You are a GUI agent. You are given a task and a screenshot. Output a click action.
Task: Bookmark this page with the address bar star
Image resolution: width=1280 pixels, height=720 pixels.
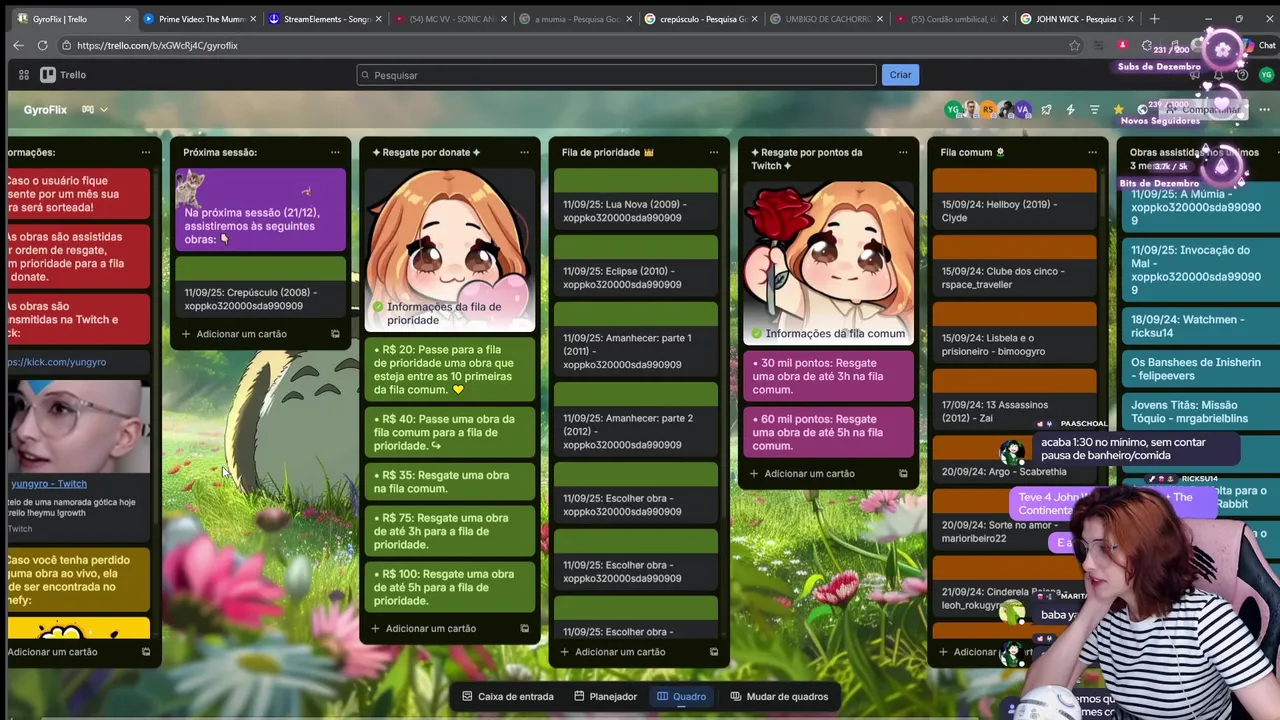point(1074,45)
